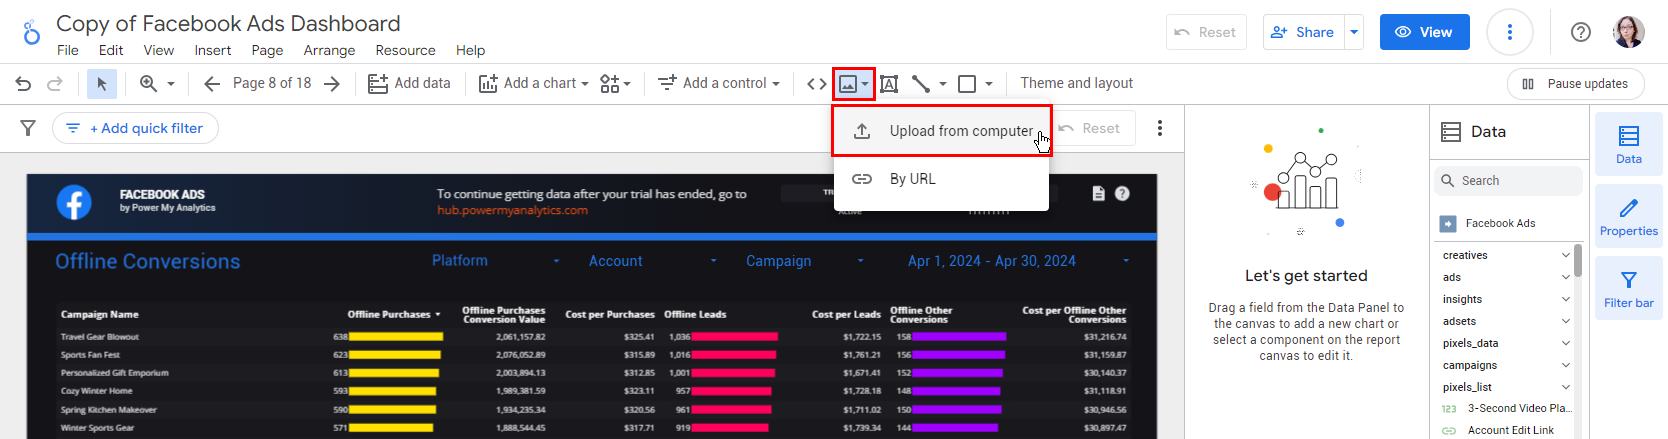Open the Properties panel tab
Image resolution: width=1668 pixels, height=439 pixels.
(x=1628, y=216)
